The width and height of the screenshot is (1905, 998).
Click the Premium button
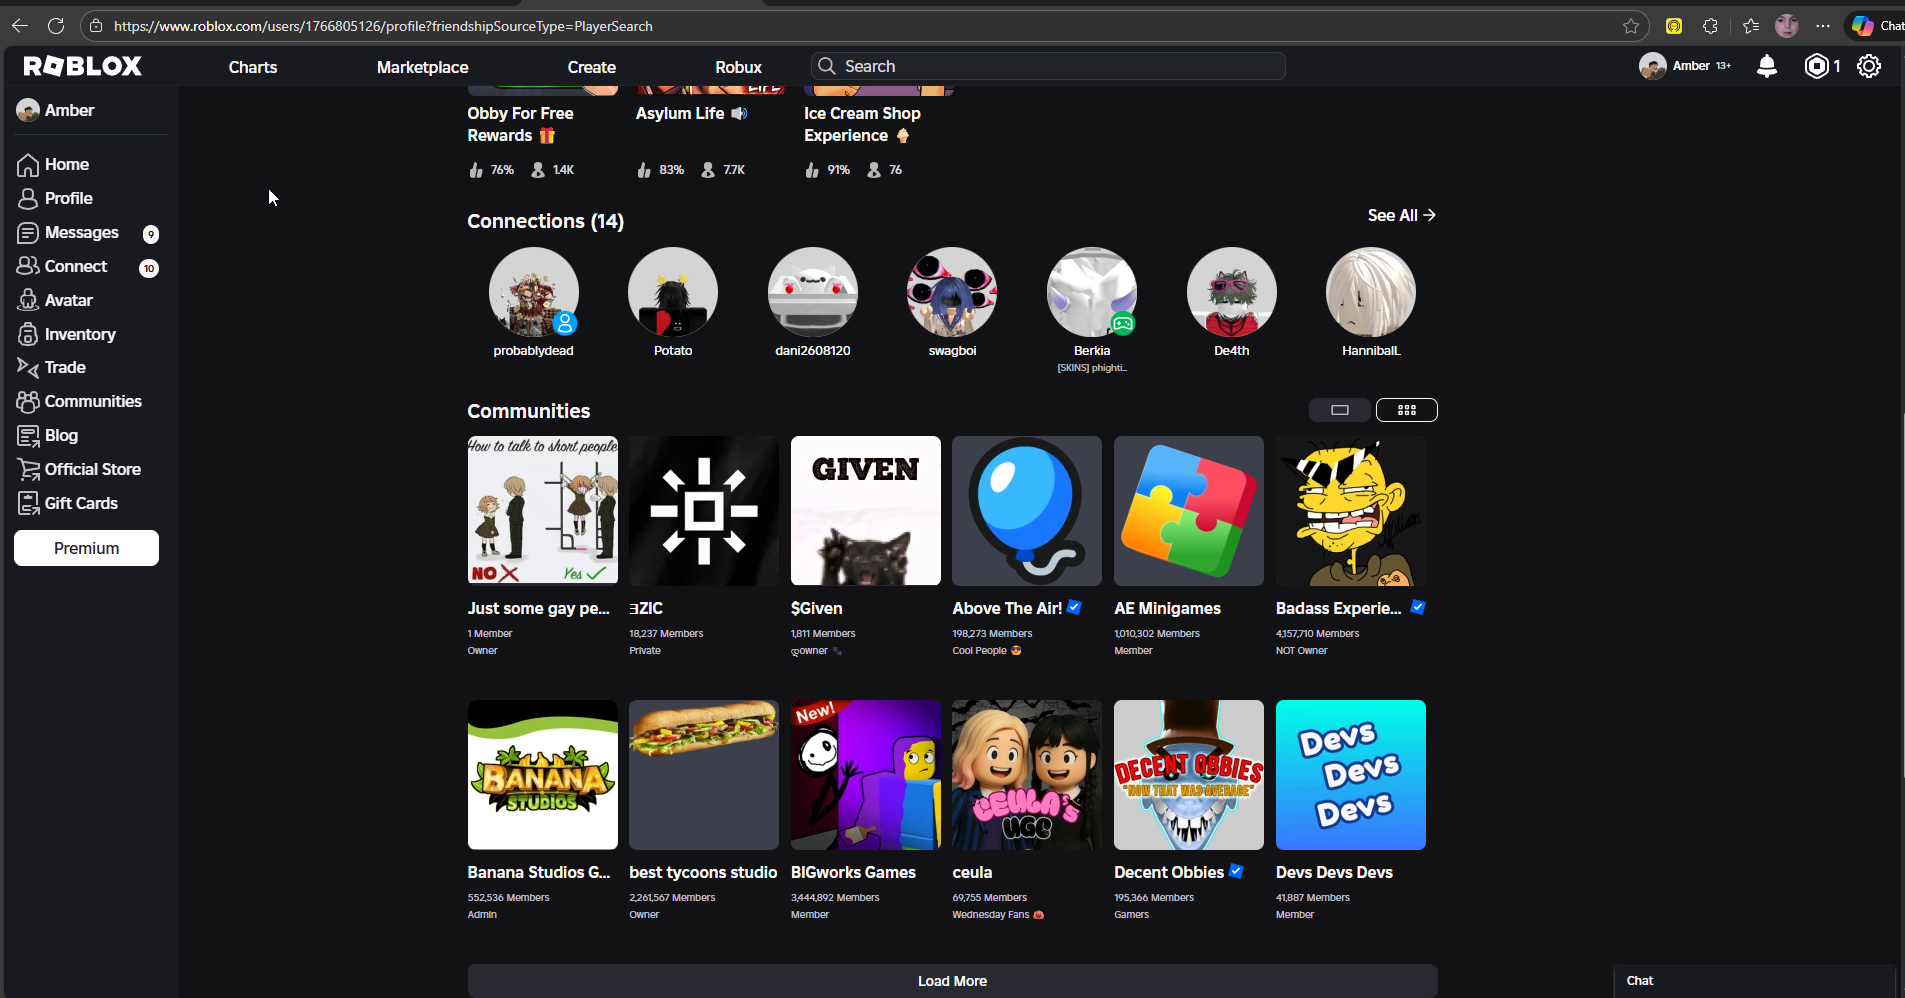[x=86, y=548]
